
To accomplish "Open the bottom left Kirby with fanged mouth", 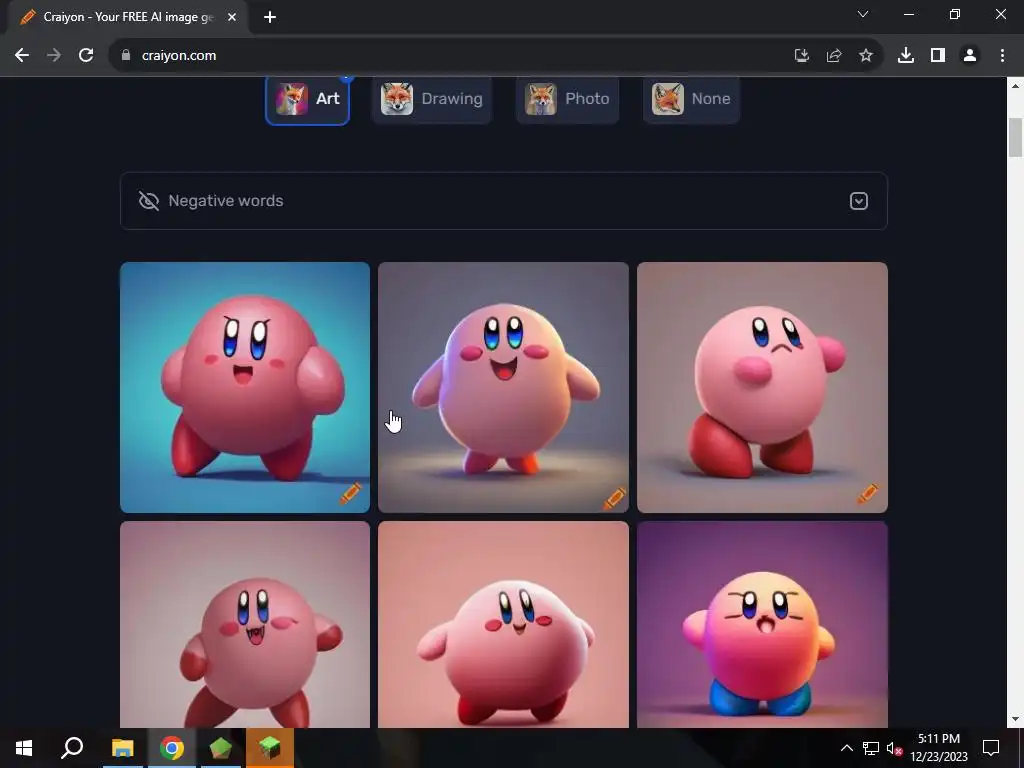I will click(245, 624).
